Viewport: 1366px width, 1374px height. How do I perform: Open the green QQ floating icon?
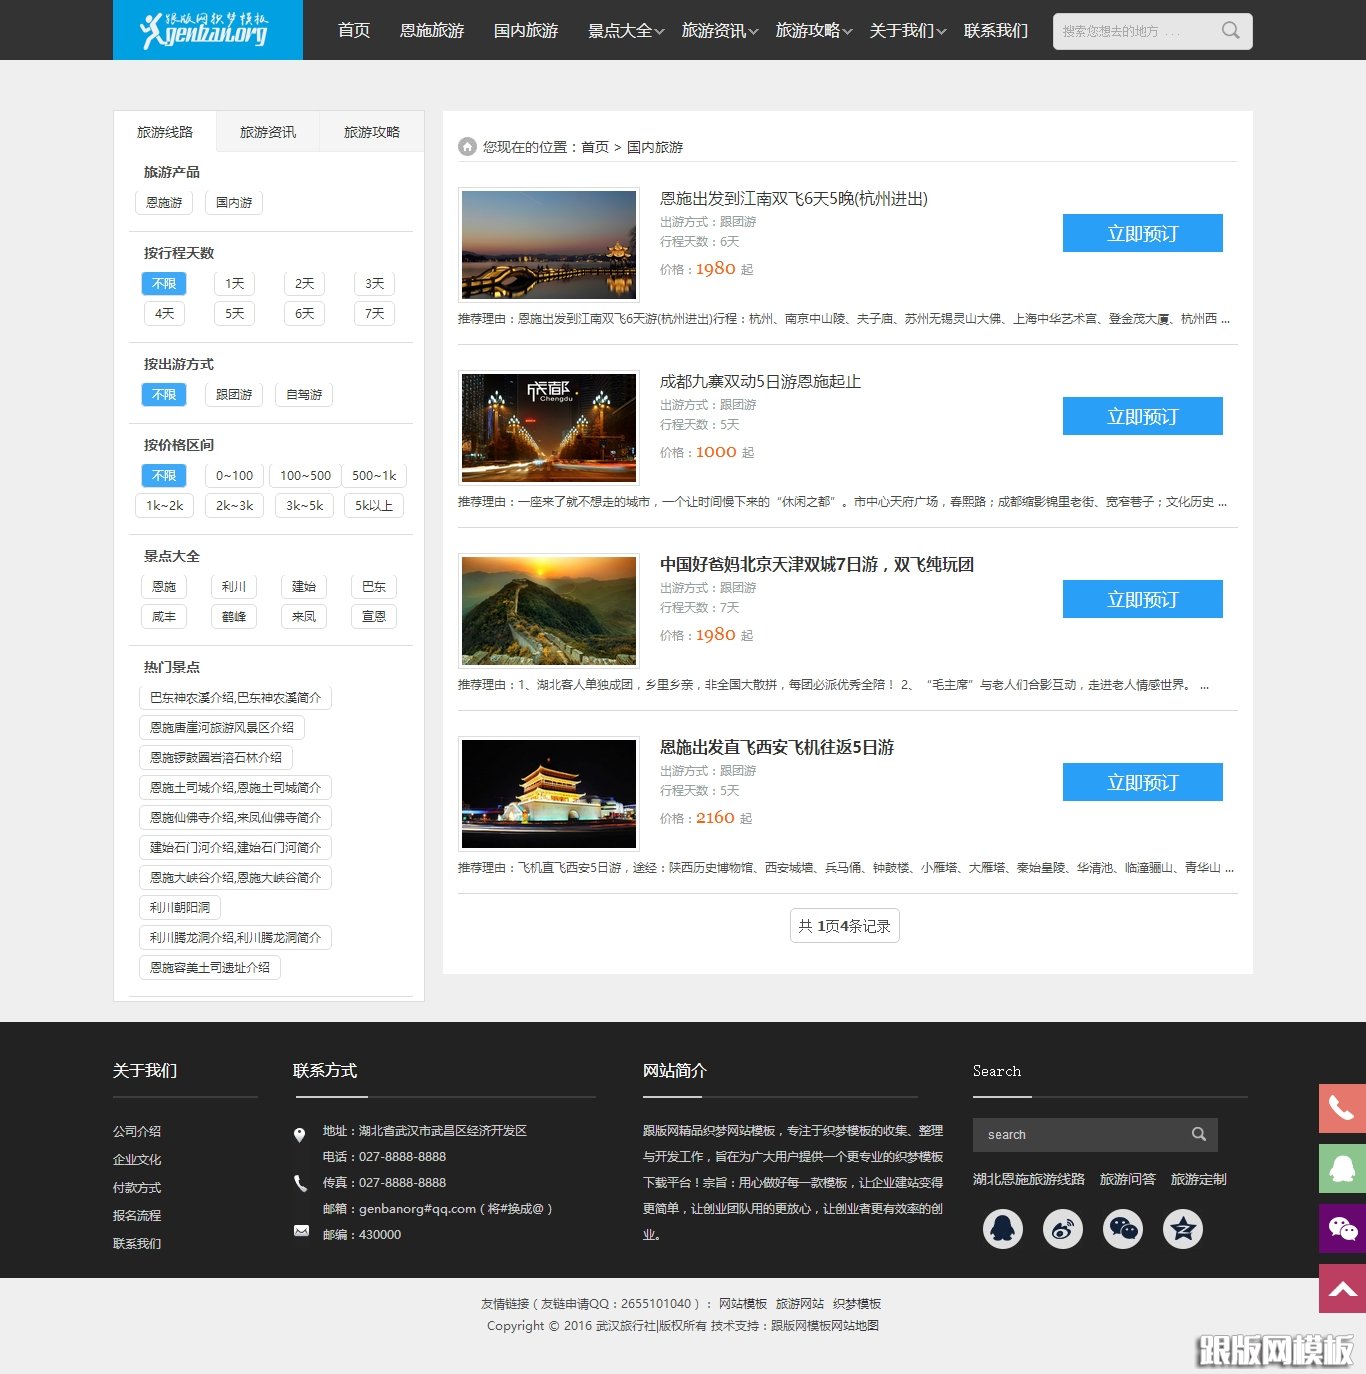1342,1168
